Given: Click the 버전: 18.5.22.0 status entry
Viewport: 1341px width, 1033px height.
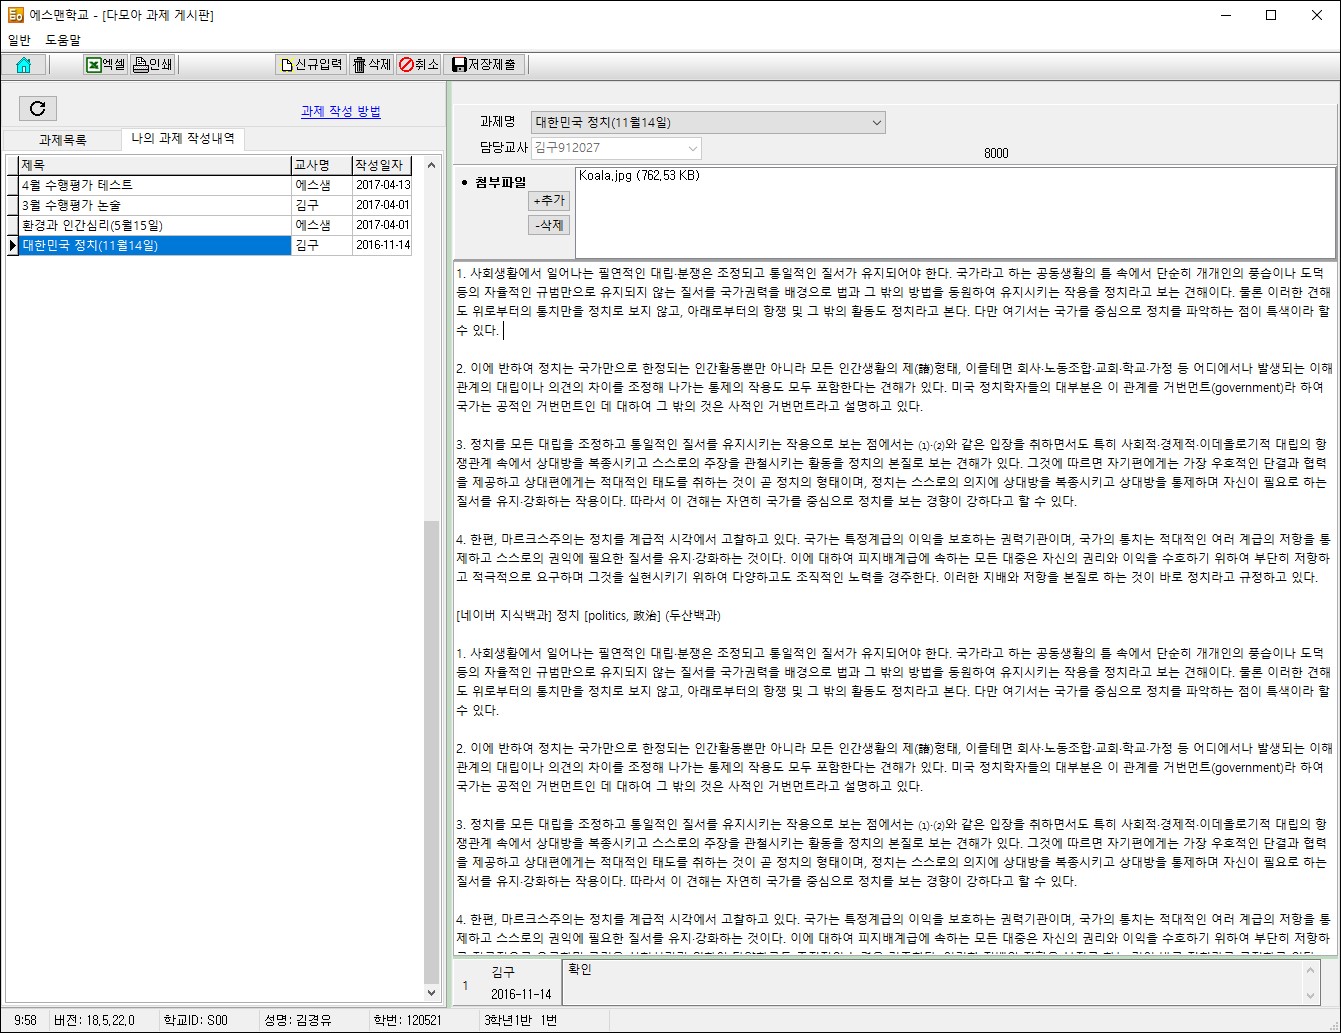Looking at the screenshot, I should pyautogui.click(x=95, y=1020).
